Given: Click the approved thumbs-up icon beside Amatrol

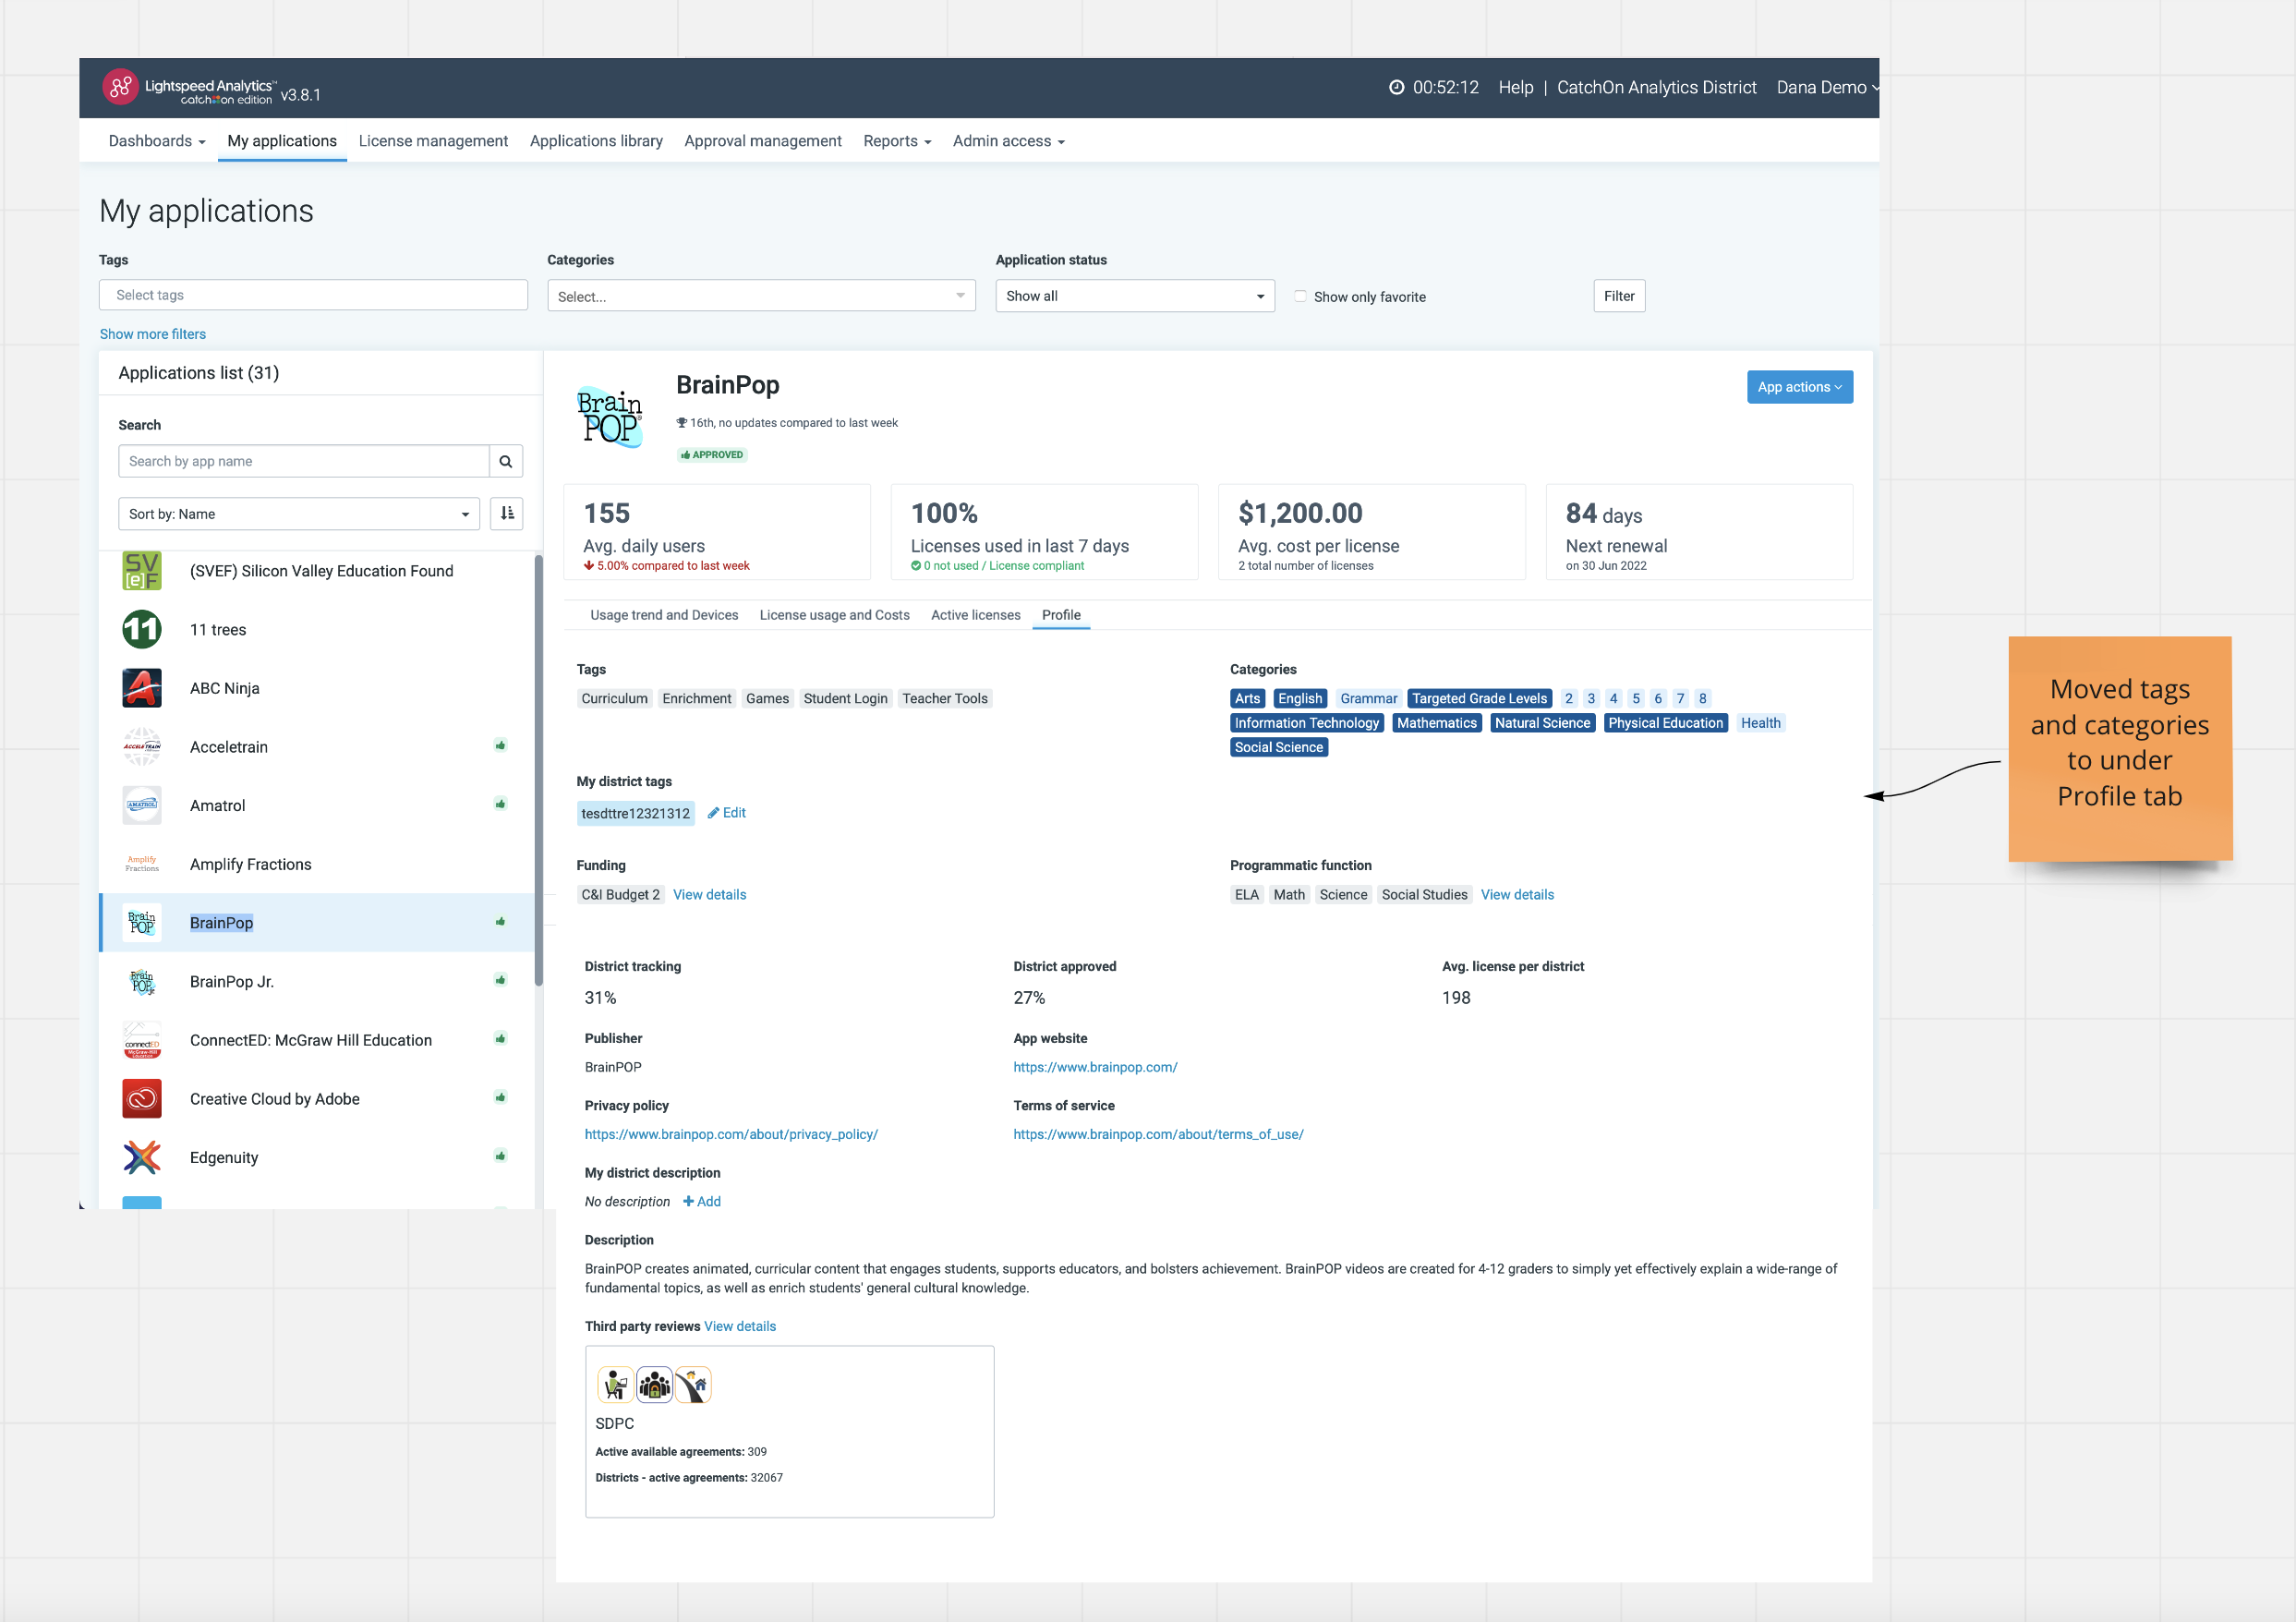Looking at the screenshot, I should [x=500, y=804].
